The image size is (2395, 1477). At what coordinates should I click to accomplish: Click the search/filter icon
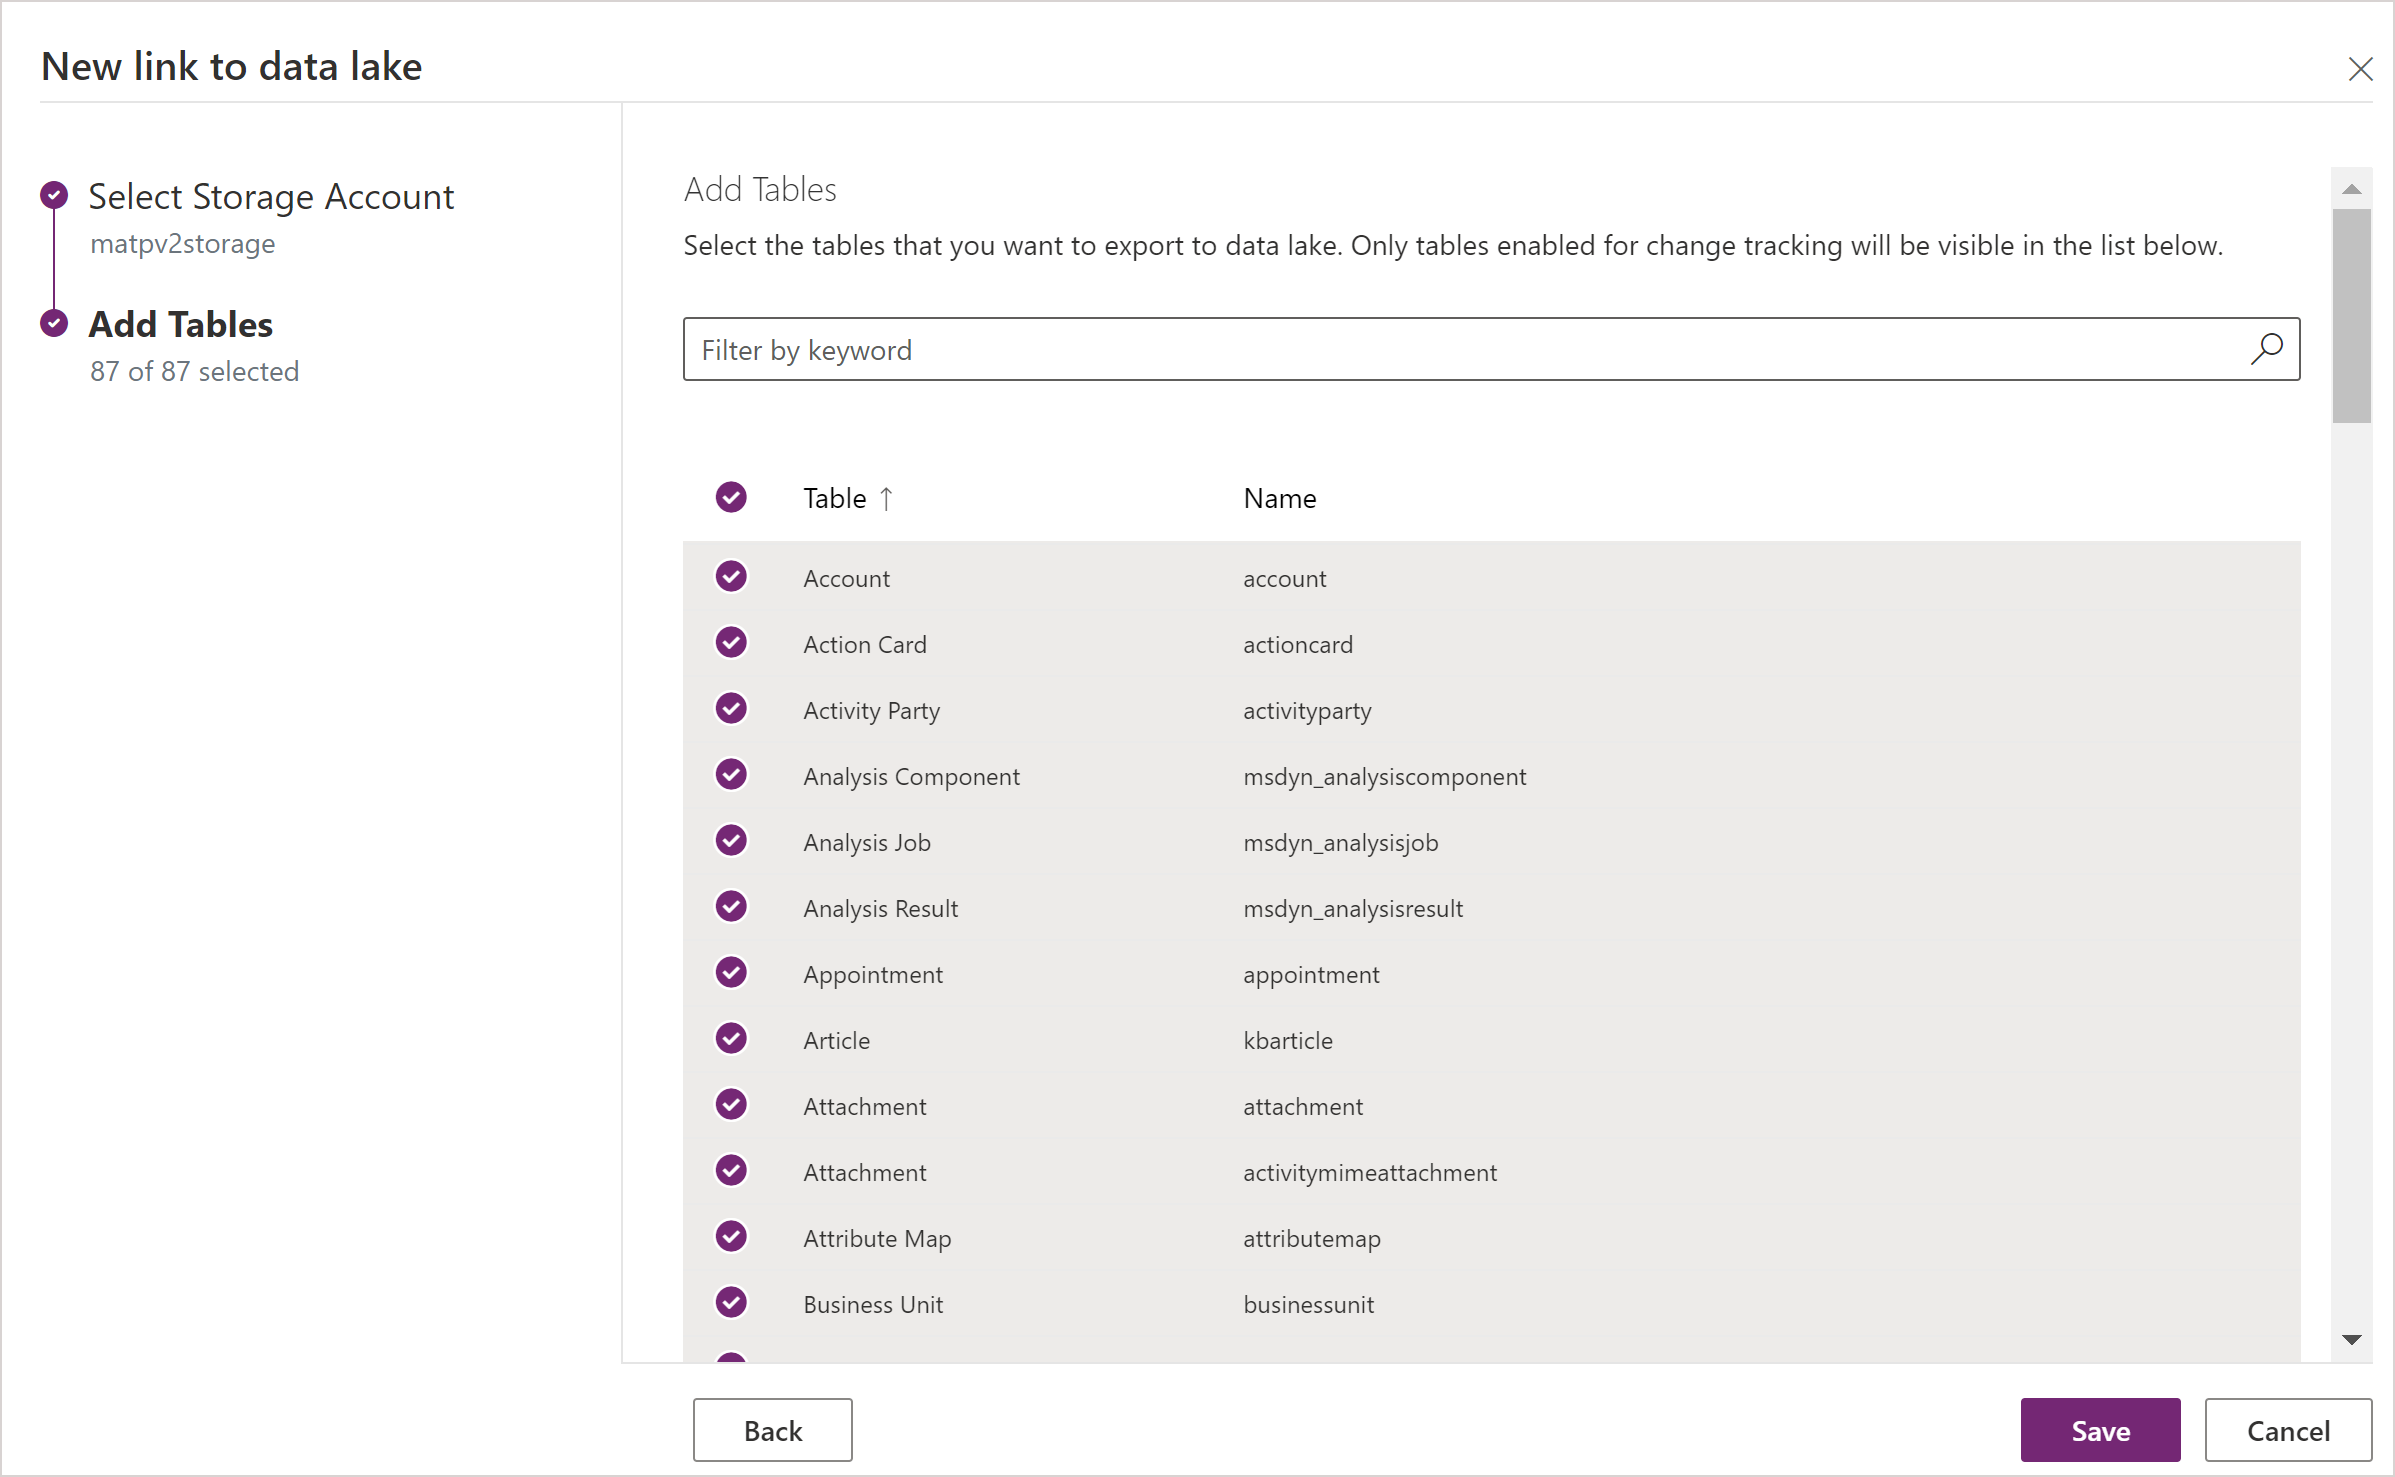click(x=2267, y=349)
